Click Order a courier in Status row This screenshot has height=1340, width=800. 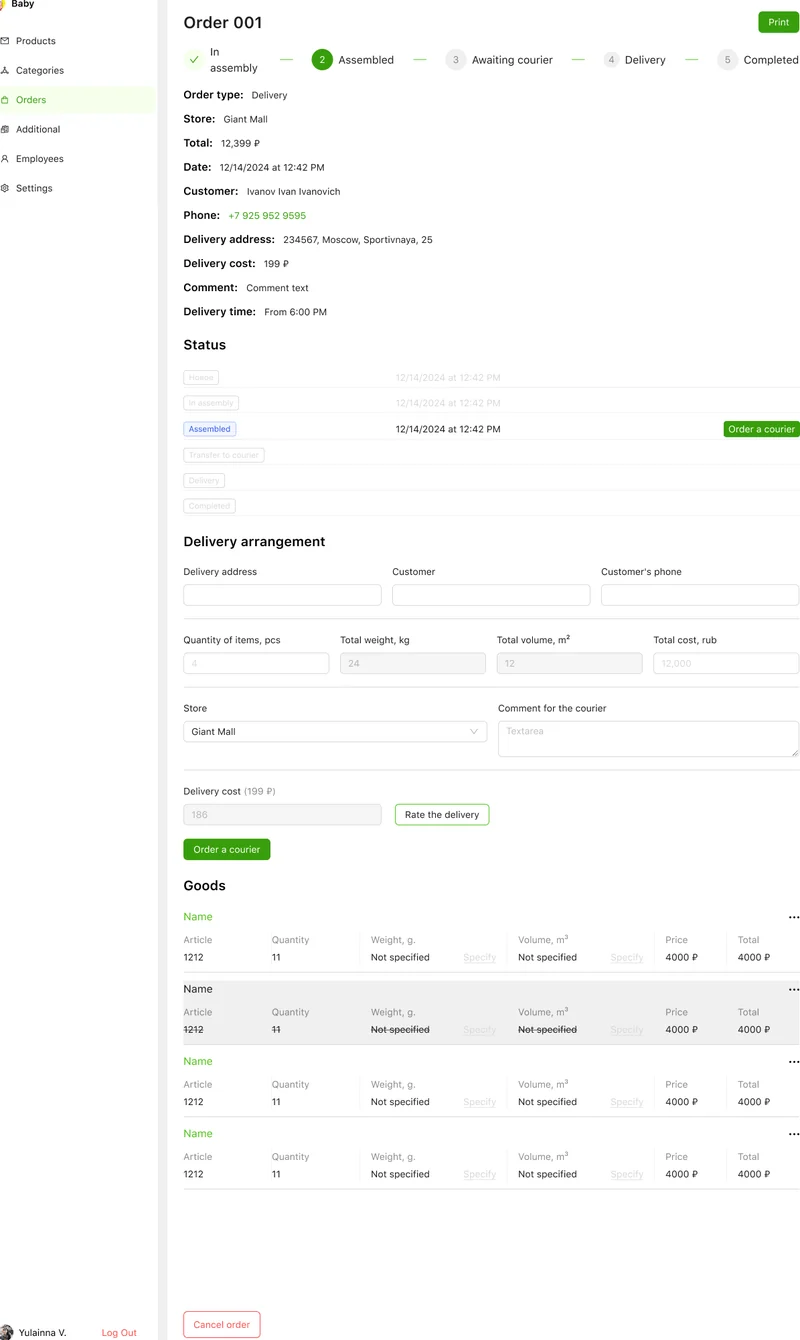coord(761,429)
